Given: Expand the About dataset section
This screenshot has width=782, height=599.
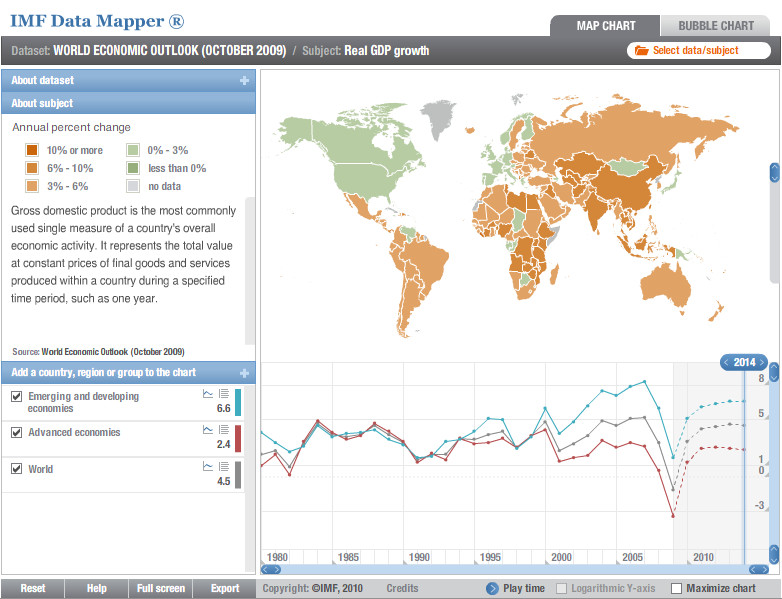Looking at the screenshot, I should point(128,80).
